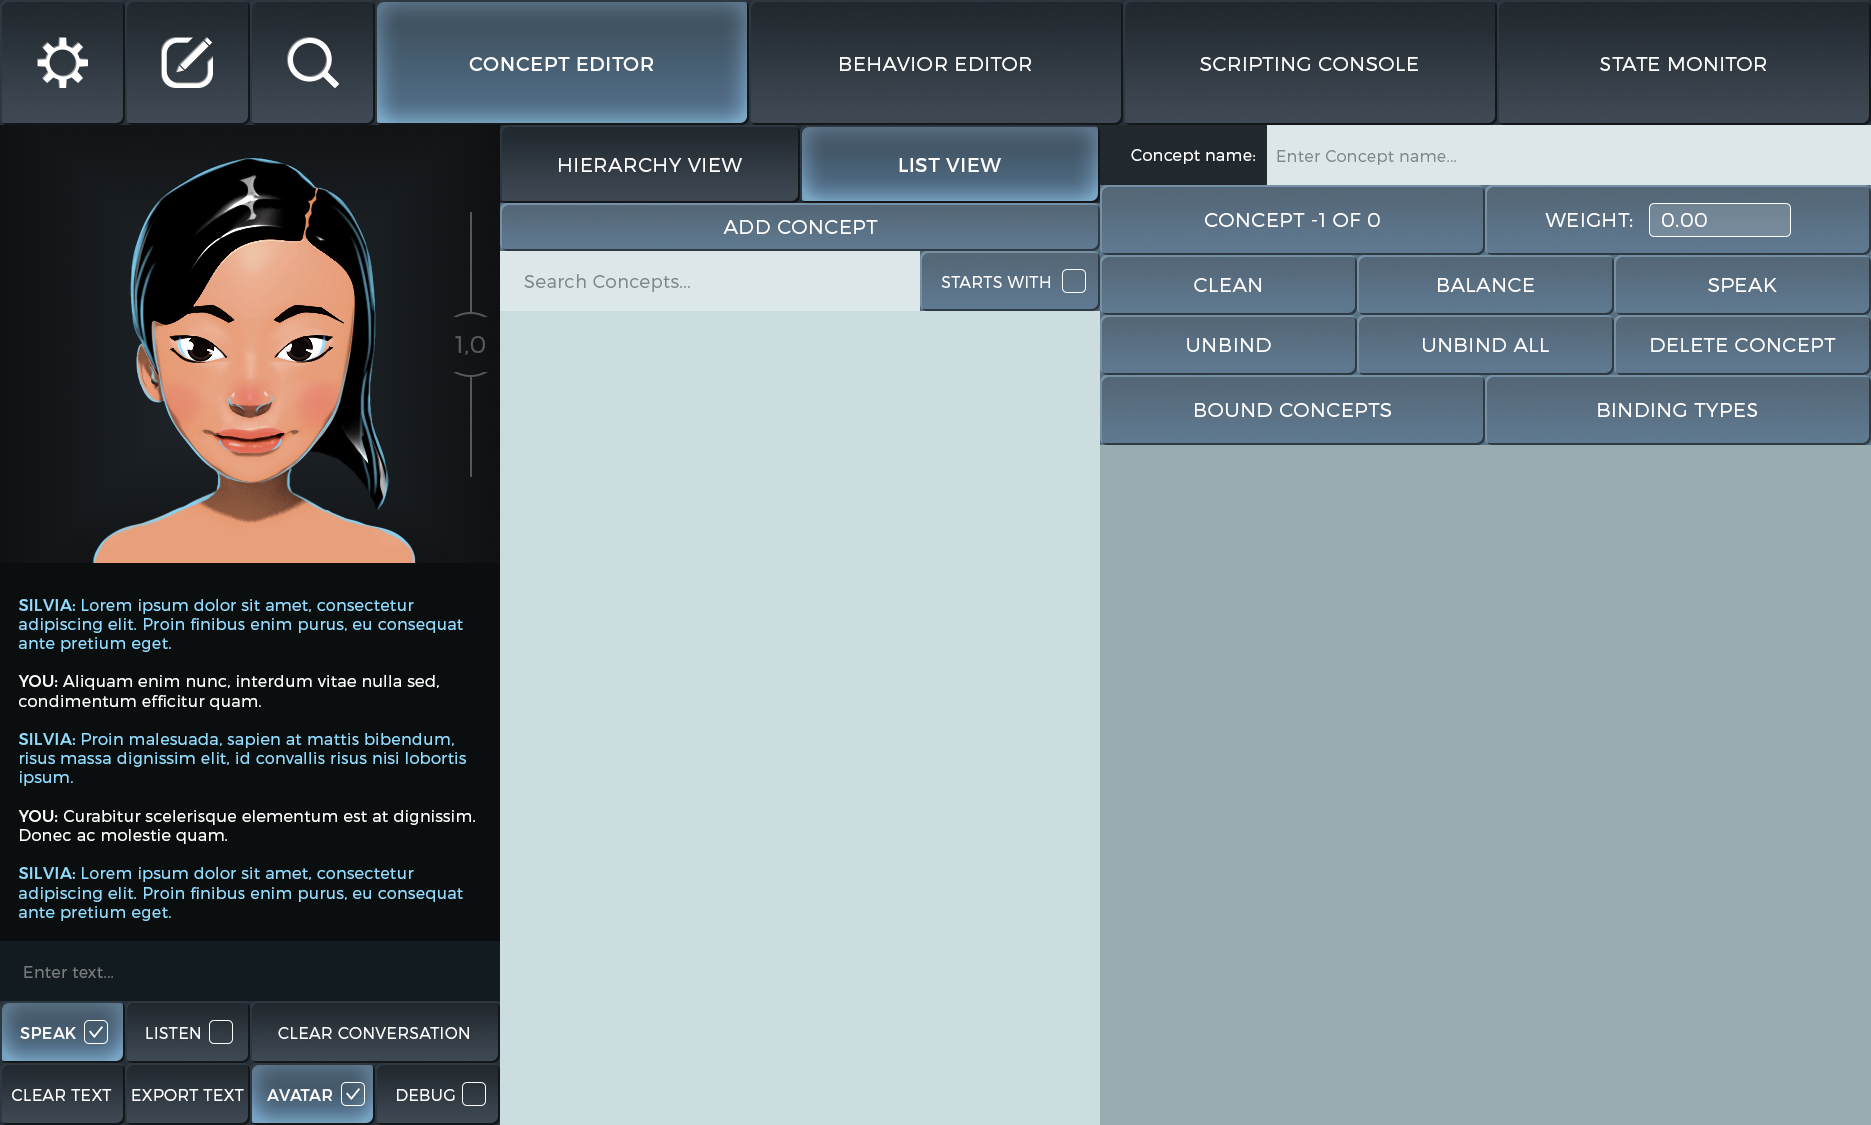Click the edit pencil icon
1871x1125 pixels.
tap(187, 63)
